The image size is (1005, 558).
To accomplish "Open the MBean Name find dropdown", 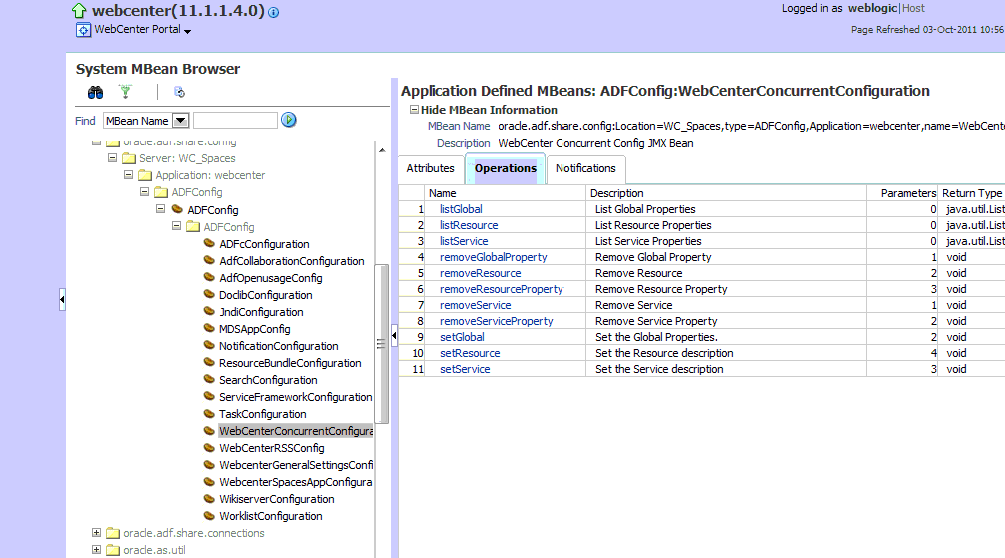I will (181, 120).
